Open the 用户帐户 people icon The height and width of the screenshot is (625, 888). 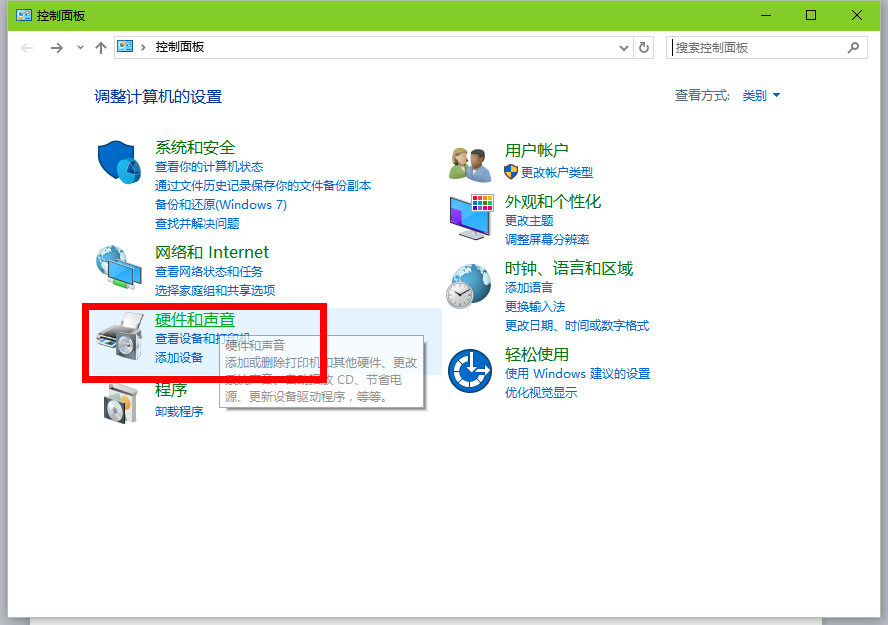pos(469,165)
